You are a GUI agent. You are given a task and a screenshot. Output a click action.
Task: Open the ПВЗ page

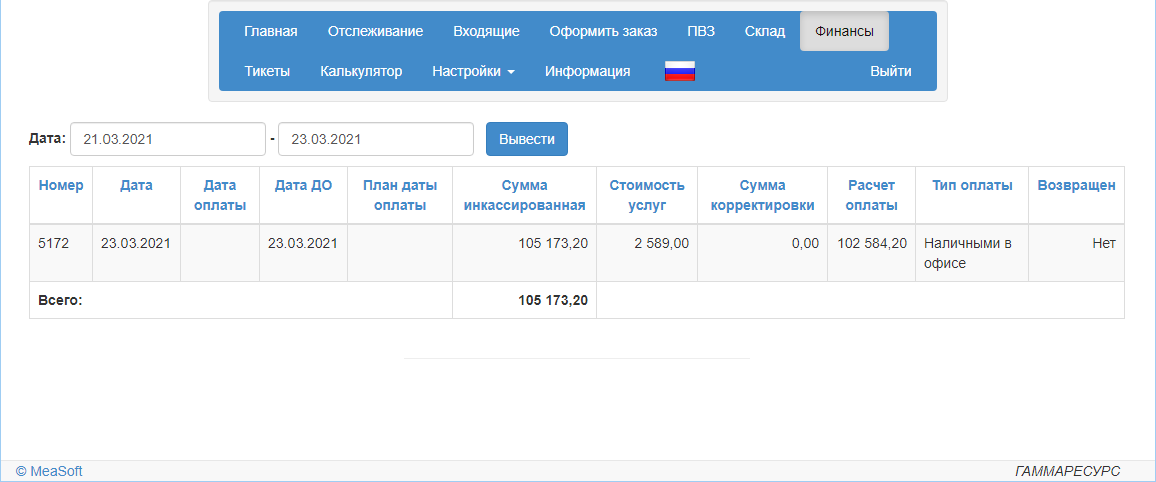click(x=701, y=31)
